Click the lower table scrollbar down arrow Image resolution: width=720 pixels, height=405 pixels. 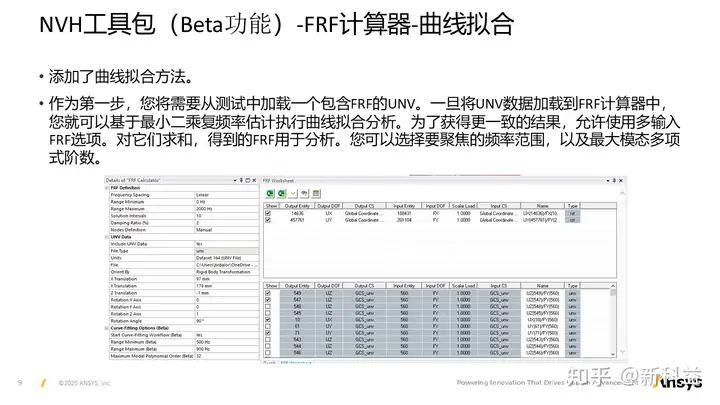pos(613,354)
